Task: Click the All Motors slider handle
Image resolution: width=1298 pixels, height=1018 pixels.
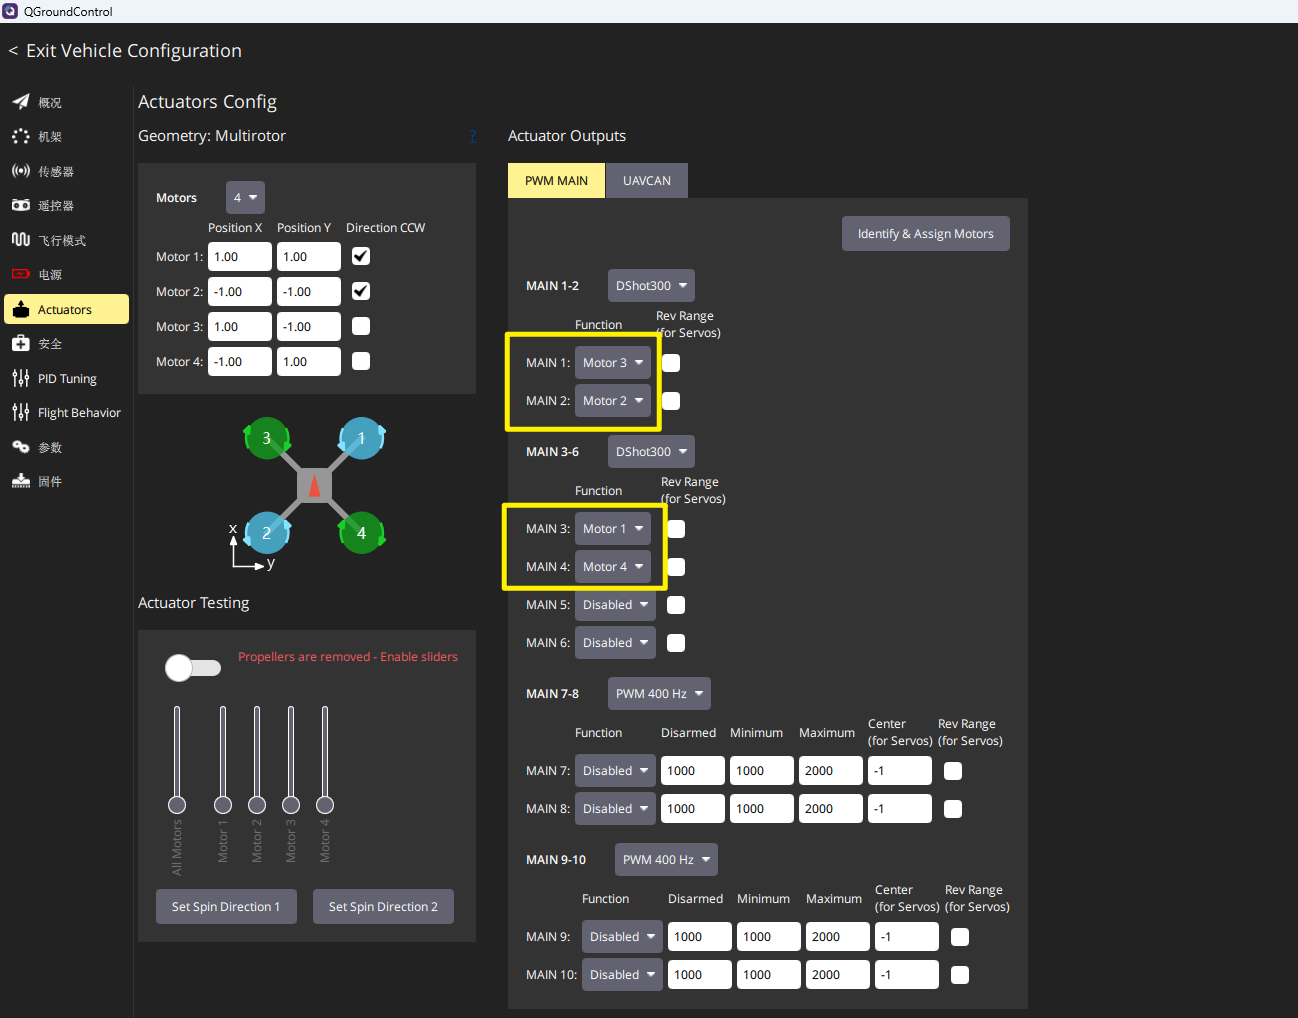Action: point(177,805)
